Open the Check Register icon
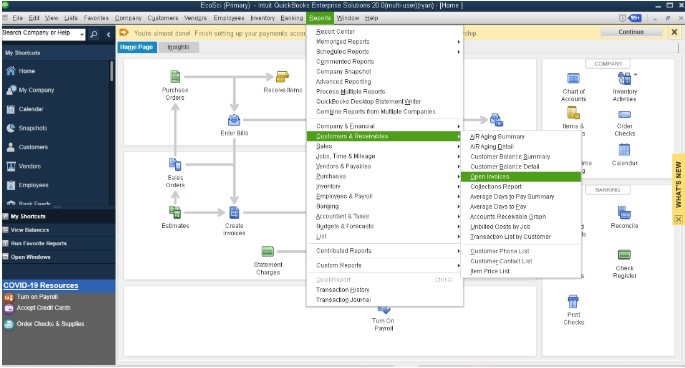The height and width of the screenshot is (368, 685). (624, 254)
